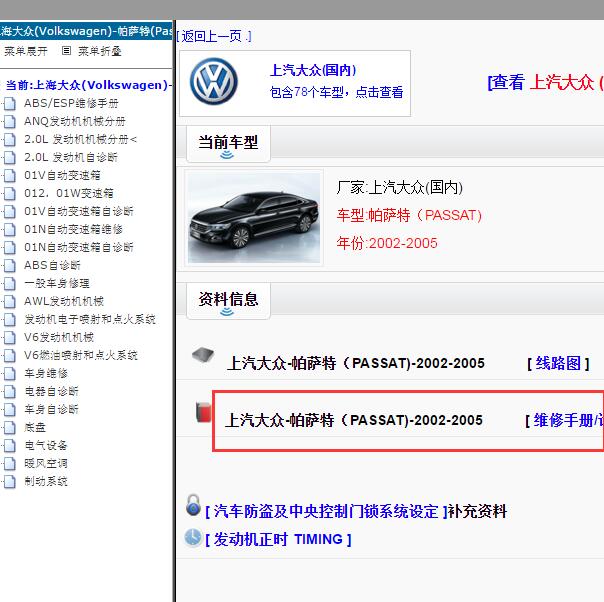Open 汽车防盗及中央控制门锁系统设定 link

326,512
